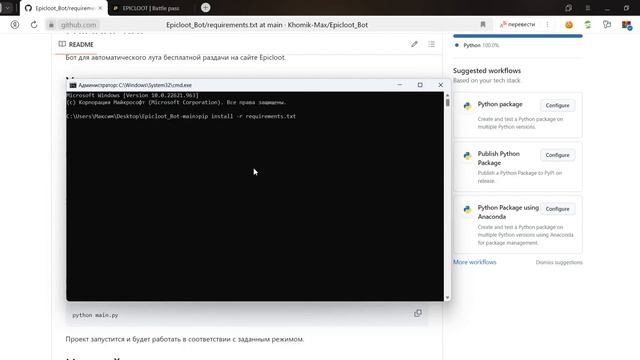The height and width of the screenshot is (360, 640).
Task: Select the README tab heading
Action: tap(76, 44)
